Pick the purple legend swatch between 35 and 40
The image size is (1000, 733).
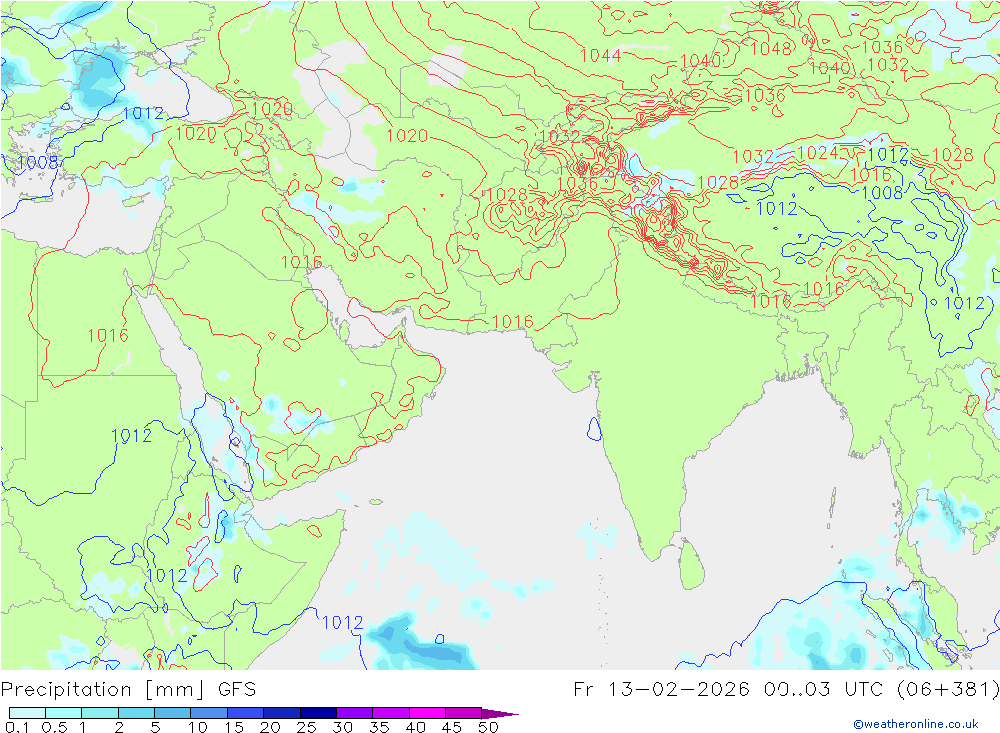[390, 713]
